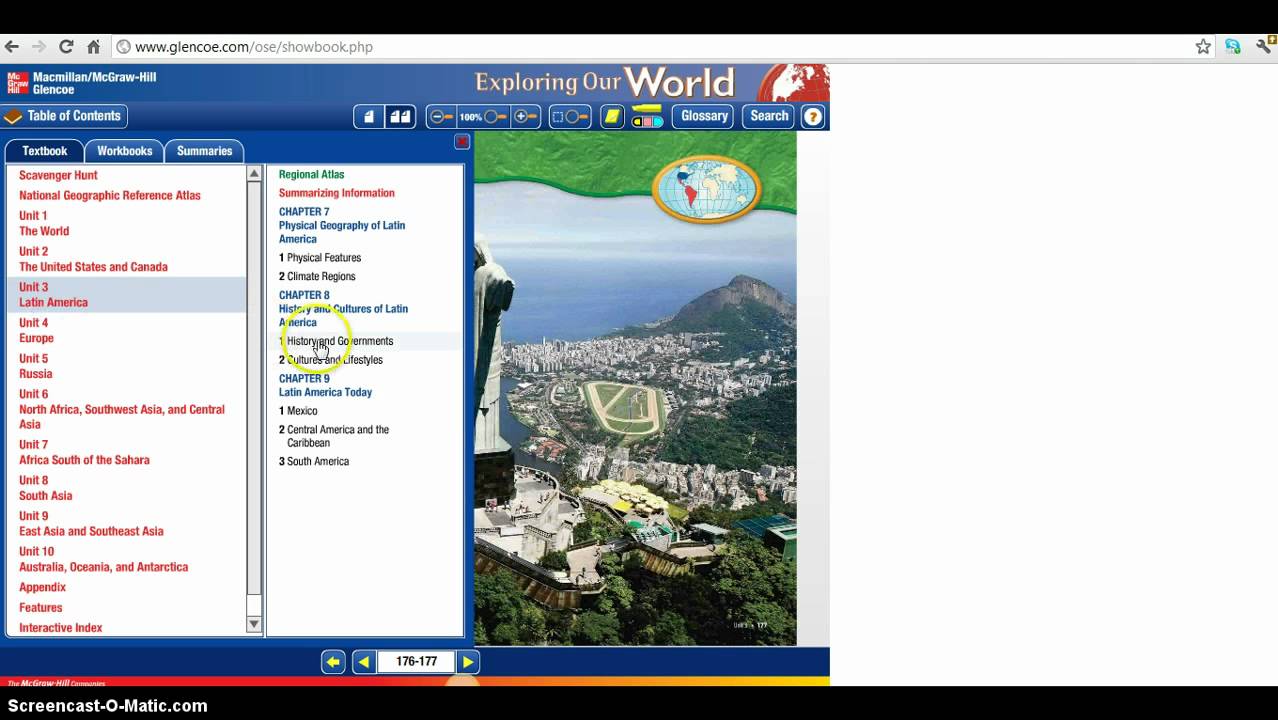Open the yellow sticky note tool
Viewport: 1278px width, 720px height.
point(612,116)
